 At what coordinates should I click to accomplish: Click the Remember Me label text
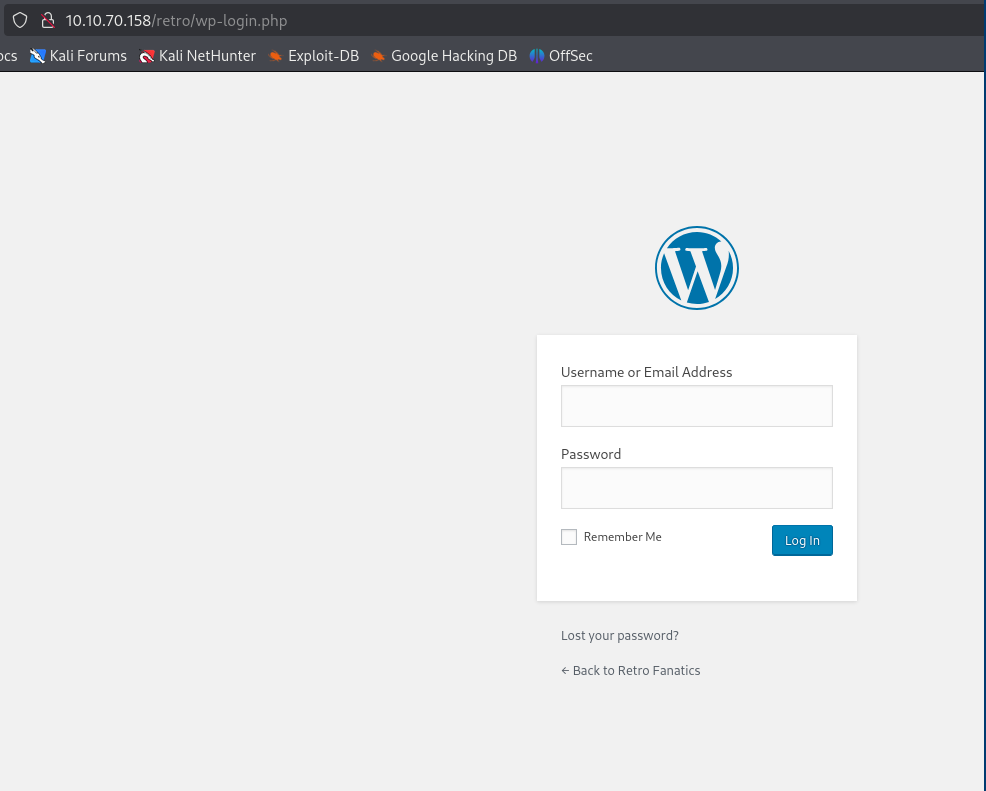point(622,537)
